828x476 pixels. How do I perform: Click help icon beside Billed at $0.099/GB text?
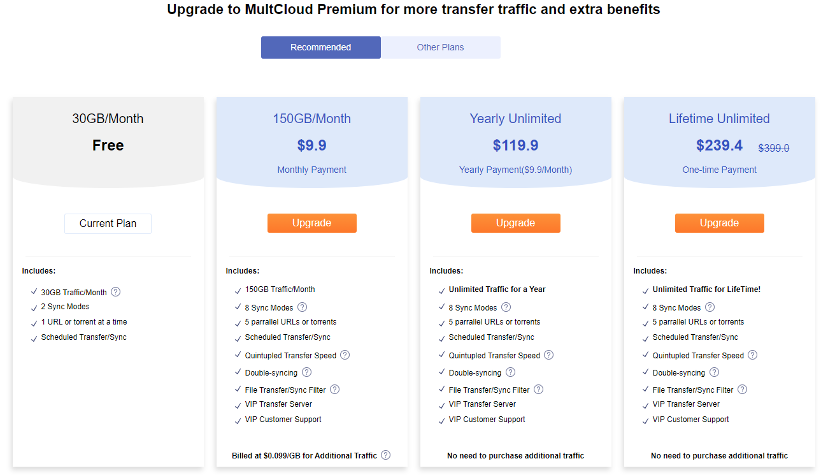pyautogui.click(x=386, y=455)
